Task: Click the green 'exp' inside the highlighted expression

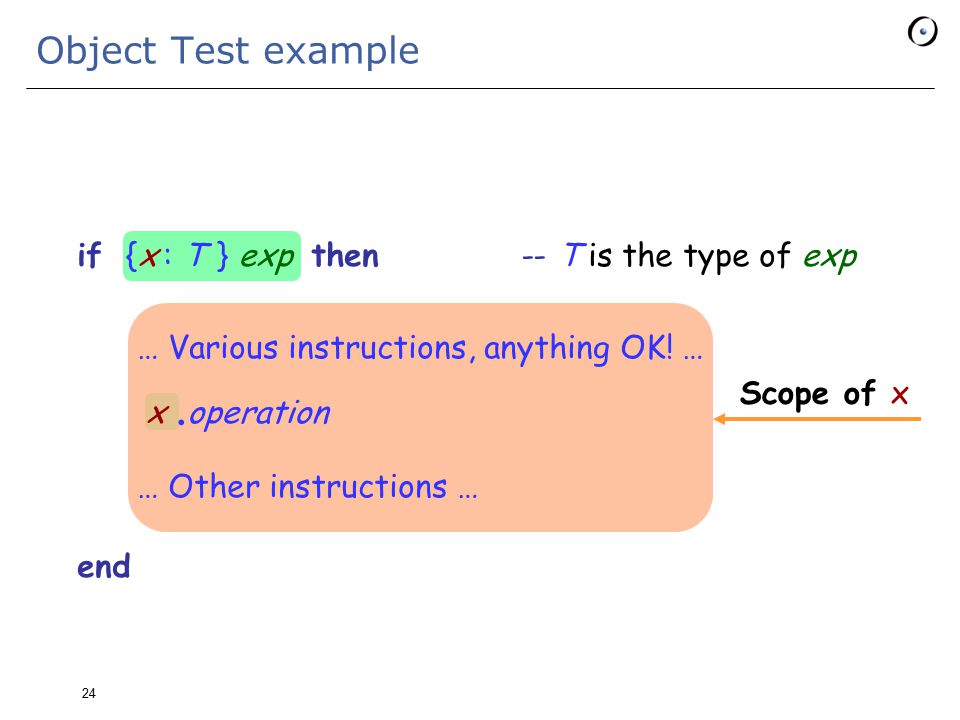Action: (x=268, y=257)
